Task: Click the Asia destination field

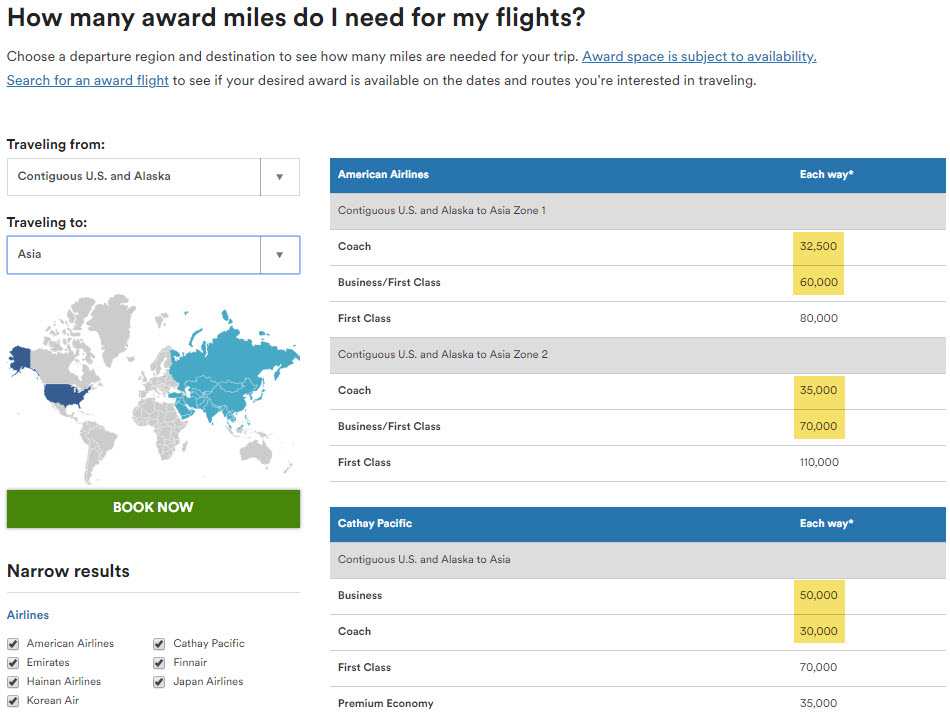Action: 153,255
